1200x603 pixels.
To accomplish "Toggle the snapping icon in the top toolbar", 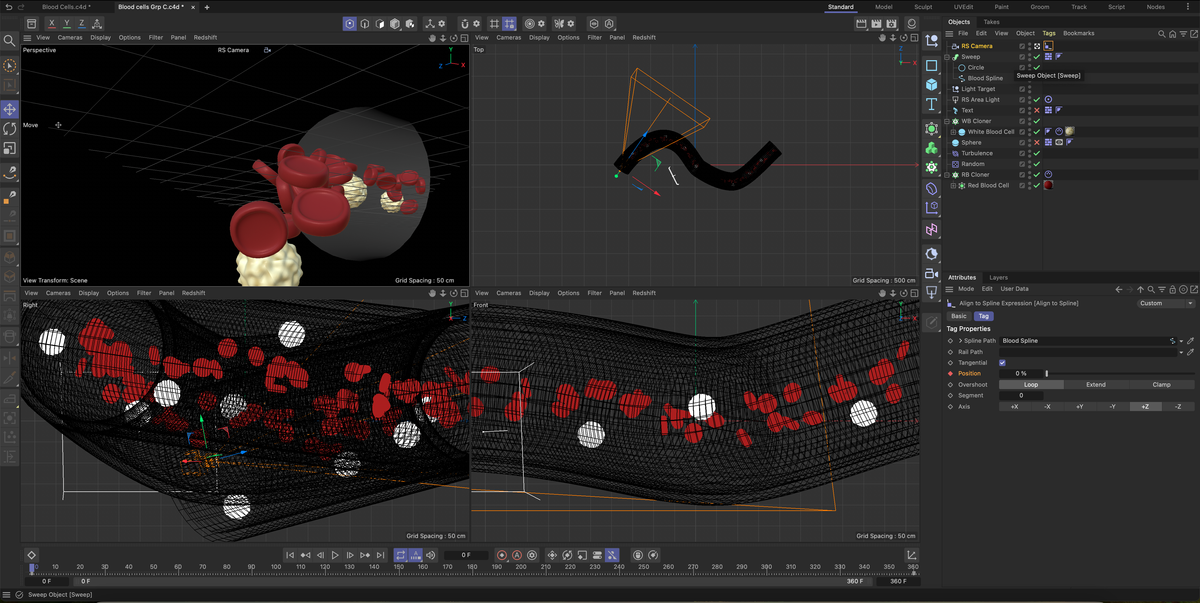I will tap(465, 23).
